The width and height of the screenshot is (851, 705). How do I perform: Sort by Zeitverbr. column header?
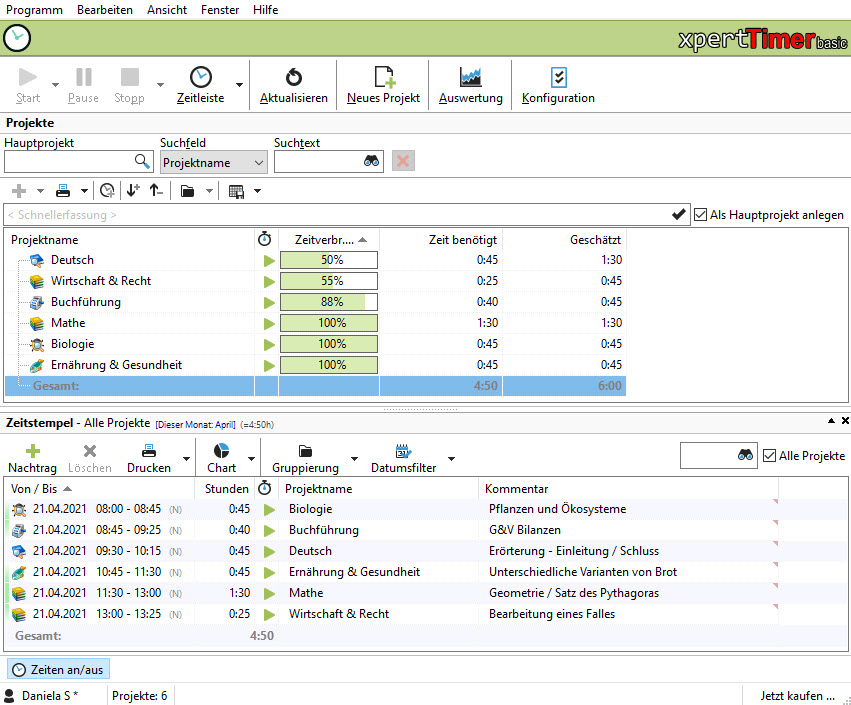[x=329, y=239]
